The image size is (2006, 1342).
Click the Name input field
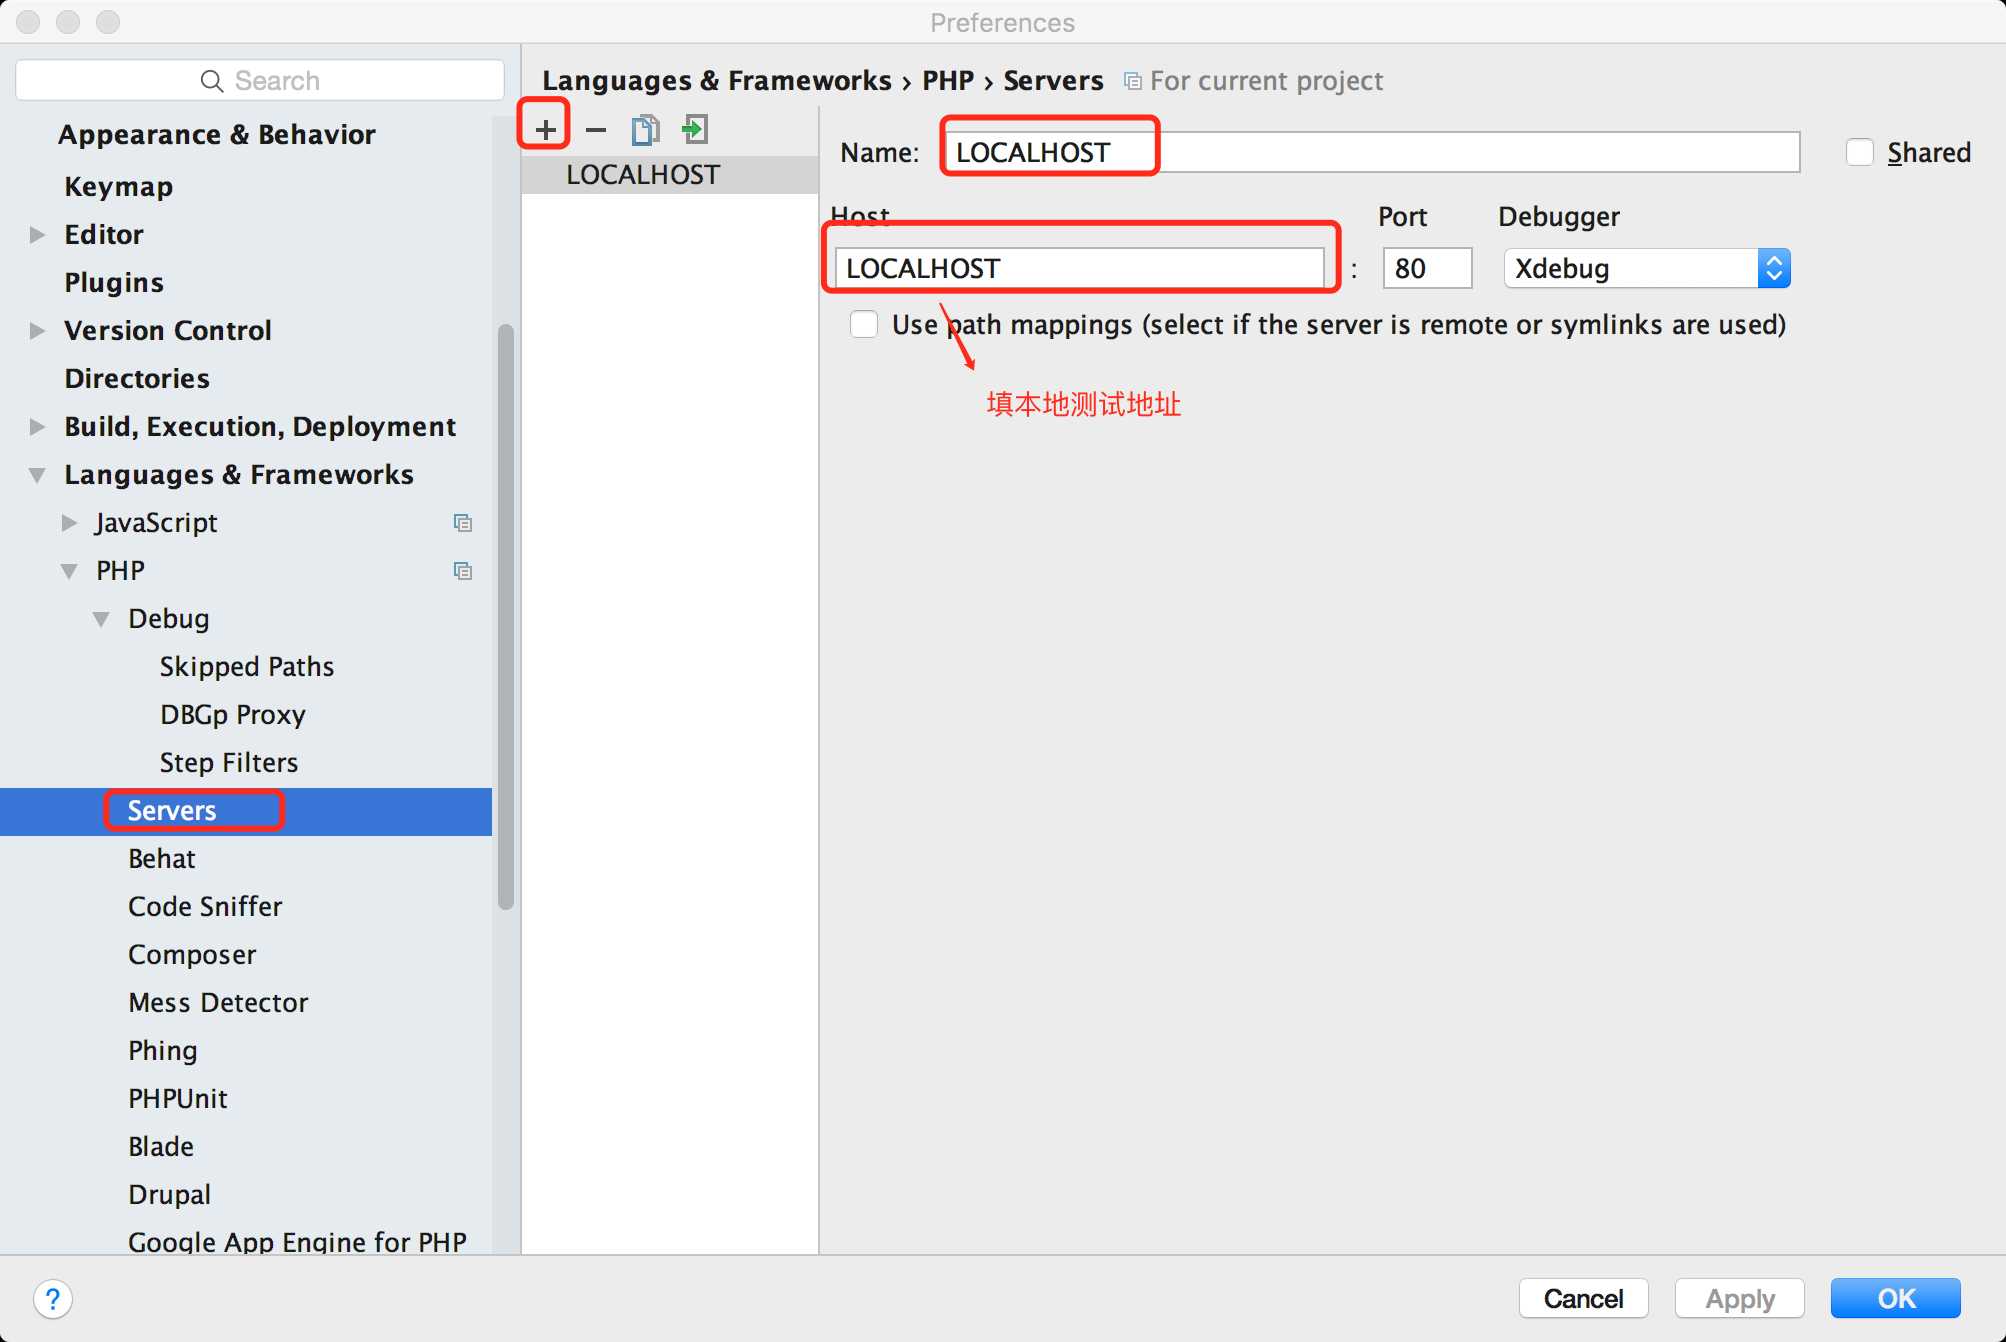coord(1367,151)
